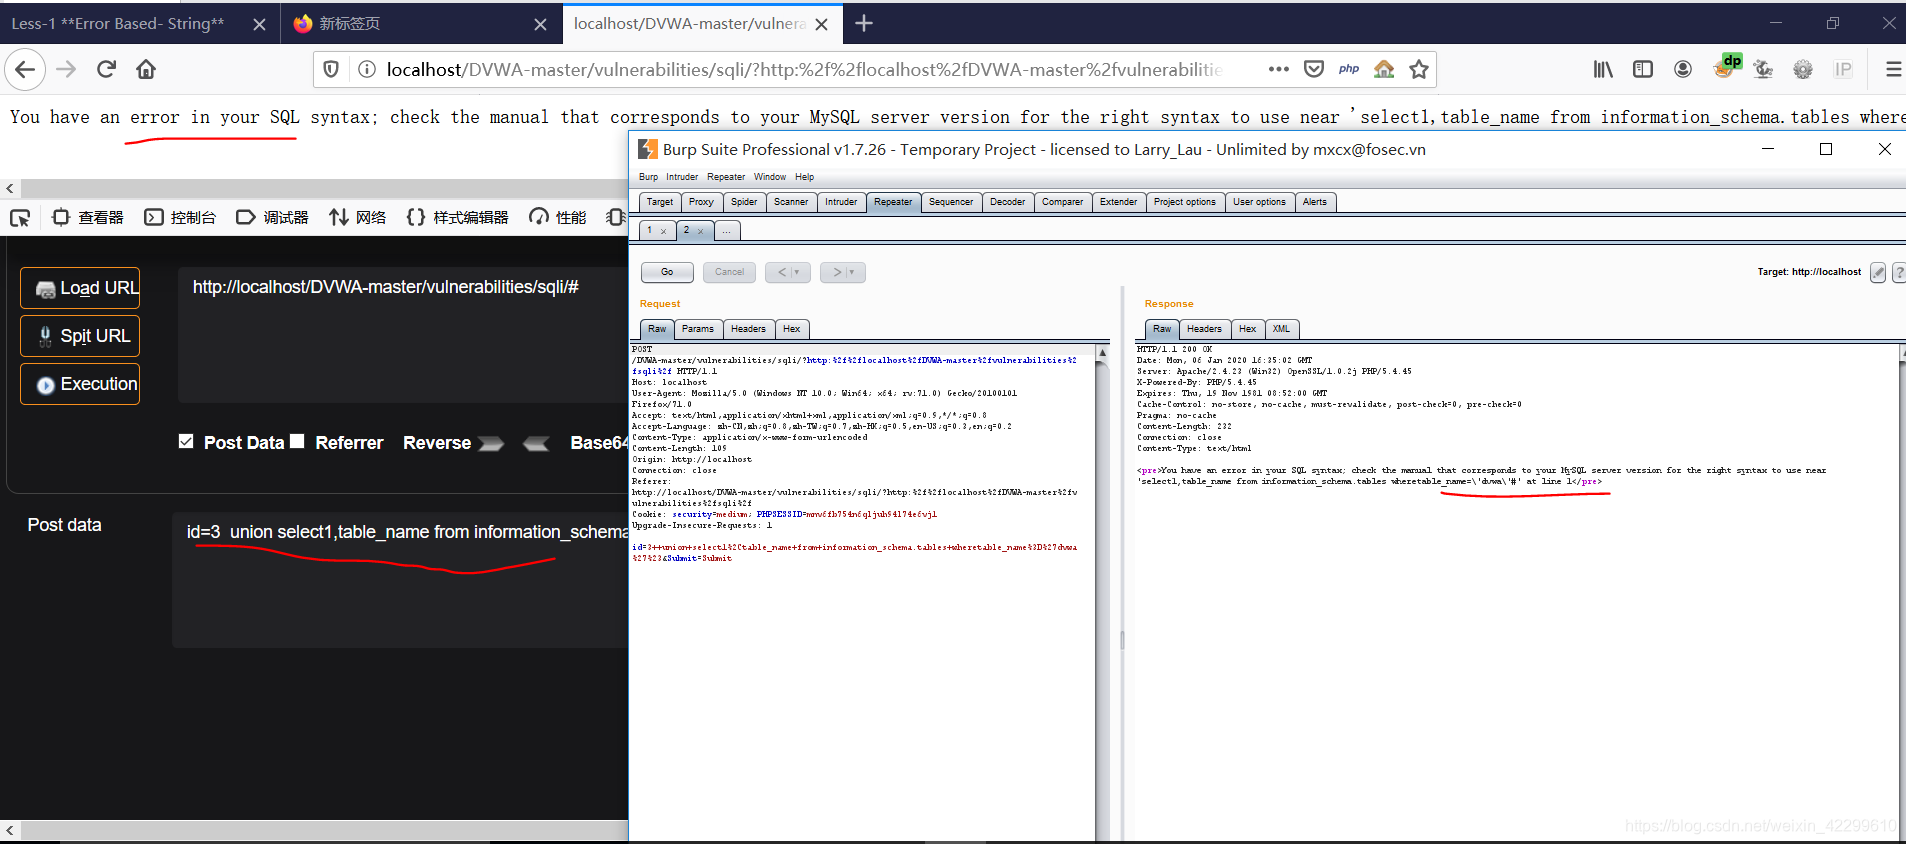Select Repeater request tab 1

coord(656,230)
